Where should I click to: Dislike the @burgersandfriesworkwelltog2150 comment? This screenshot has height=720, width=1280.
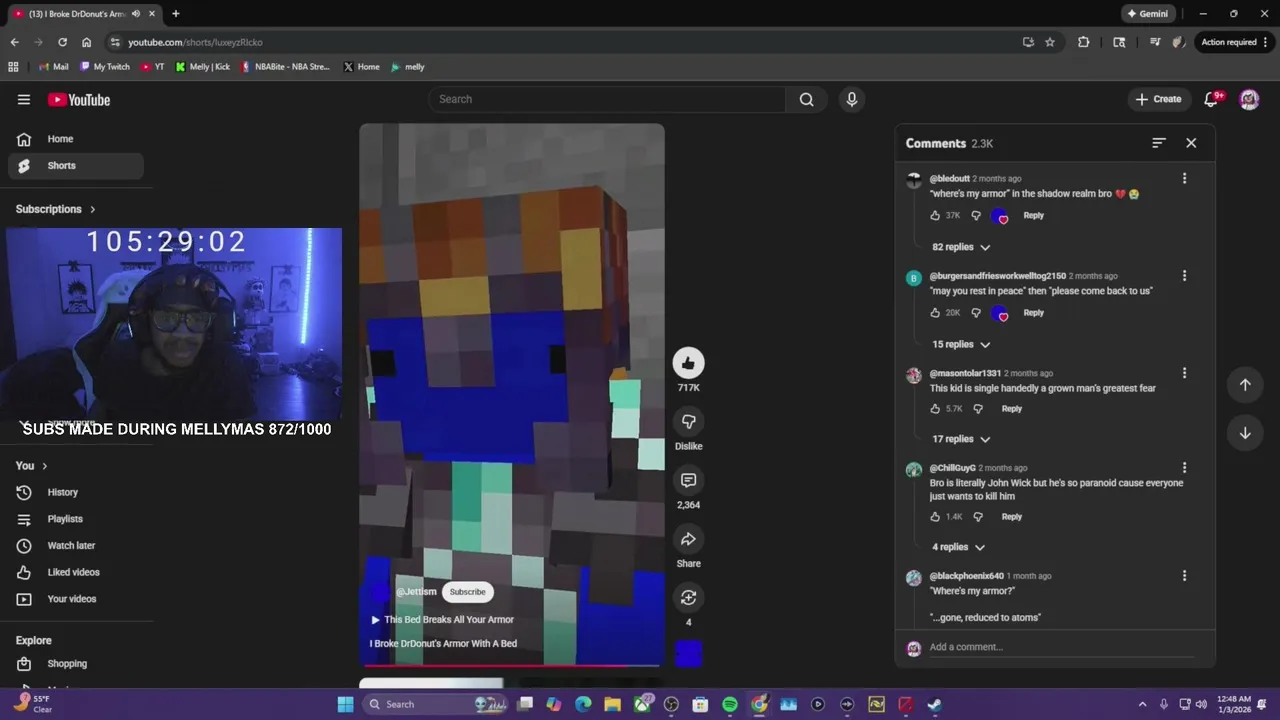click(x=976, y=312)
